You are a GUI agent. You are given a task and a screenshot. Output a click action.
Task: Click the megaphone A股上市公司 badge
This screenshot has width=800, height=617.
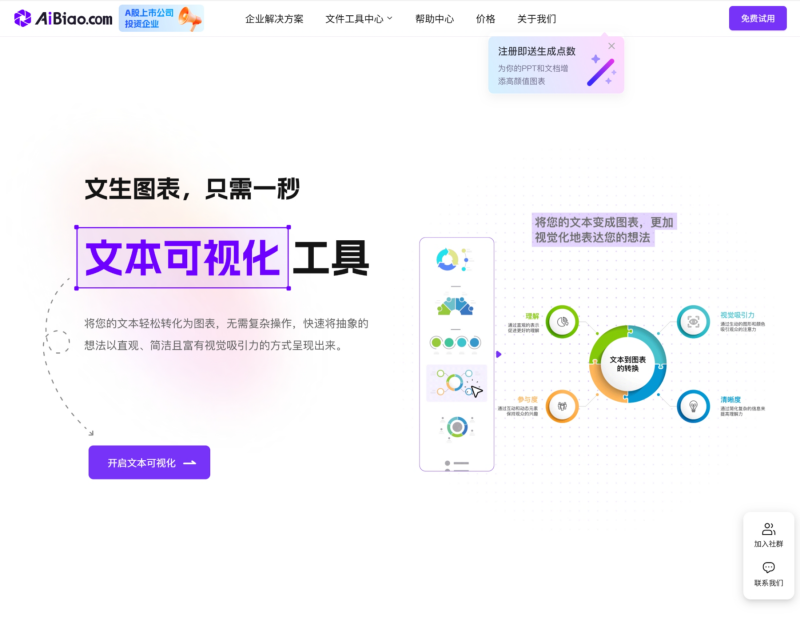point(160,18)
